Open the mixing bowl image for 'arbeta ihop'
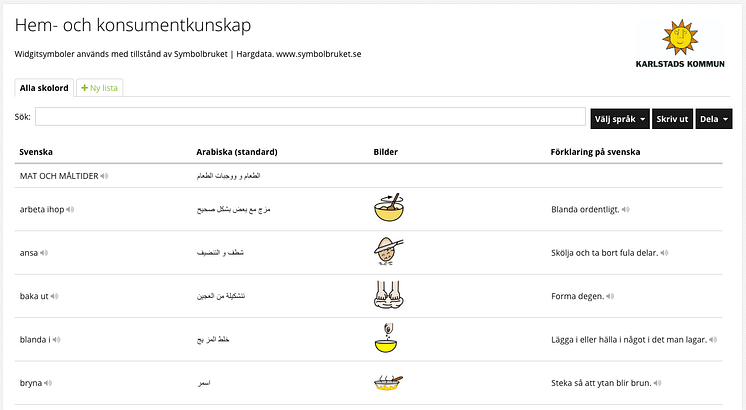 pos(389,207)
